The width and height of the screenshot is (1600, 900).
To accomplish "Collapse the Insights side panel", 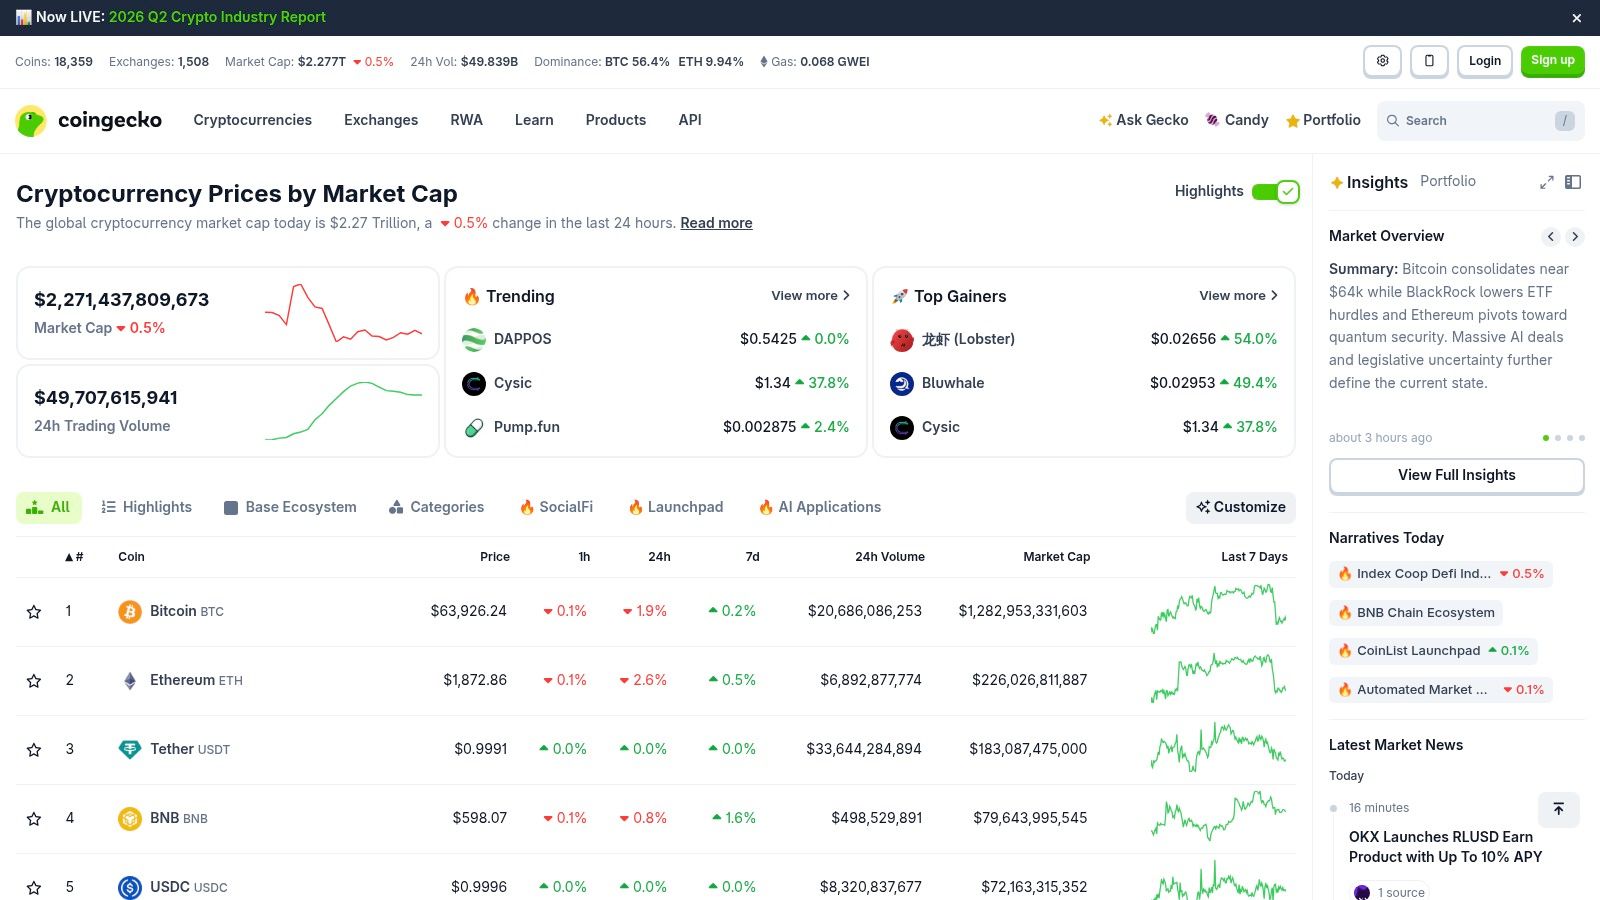I will tap(1573, 182).
